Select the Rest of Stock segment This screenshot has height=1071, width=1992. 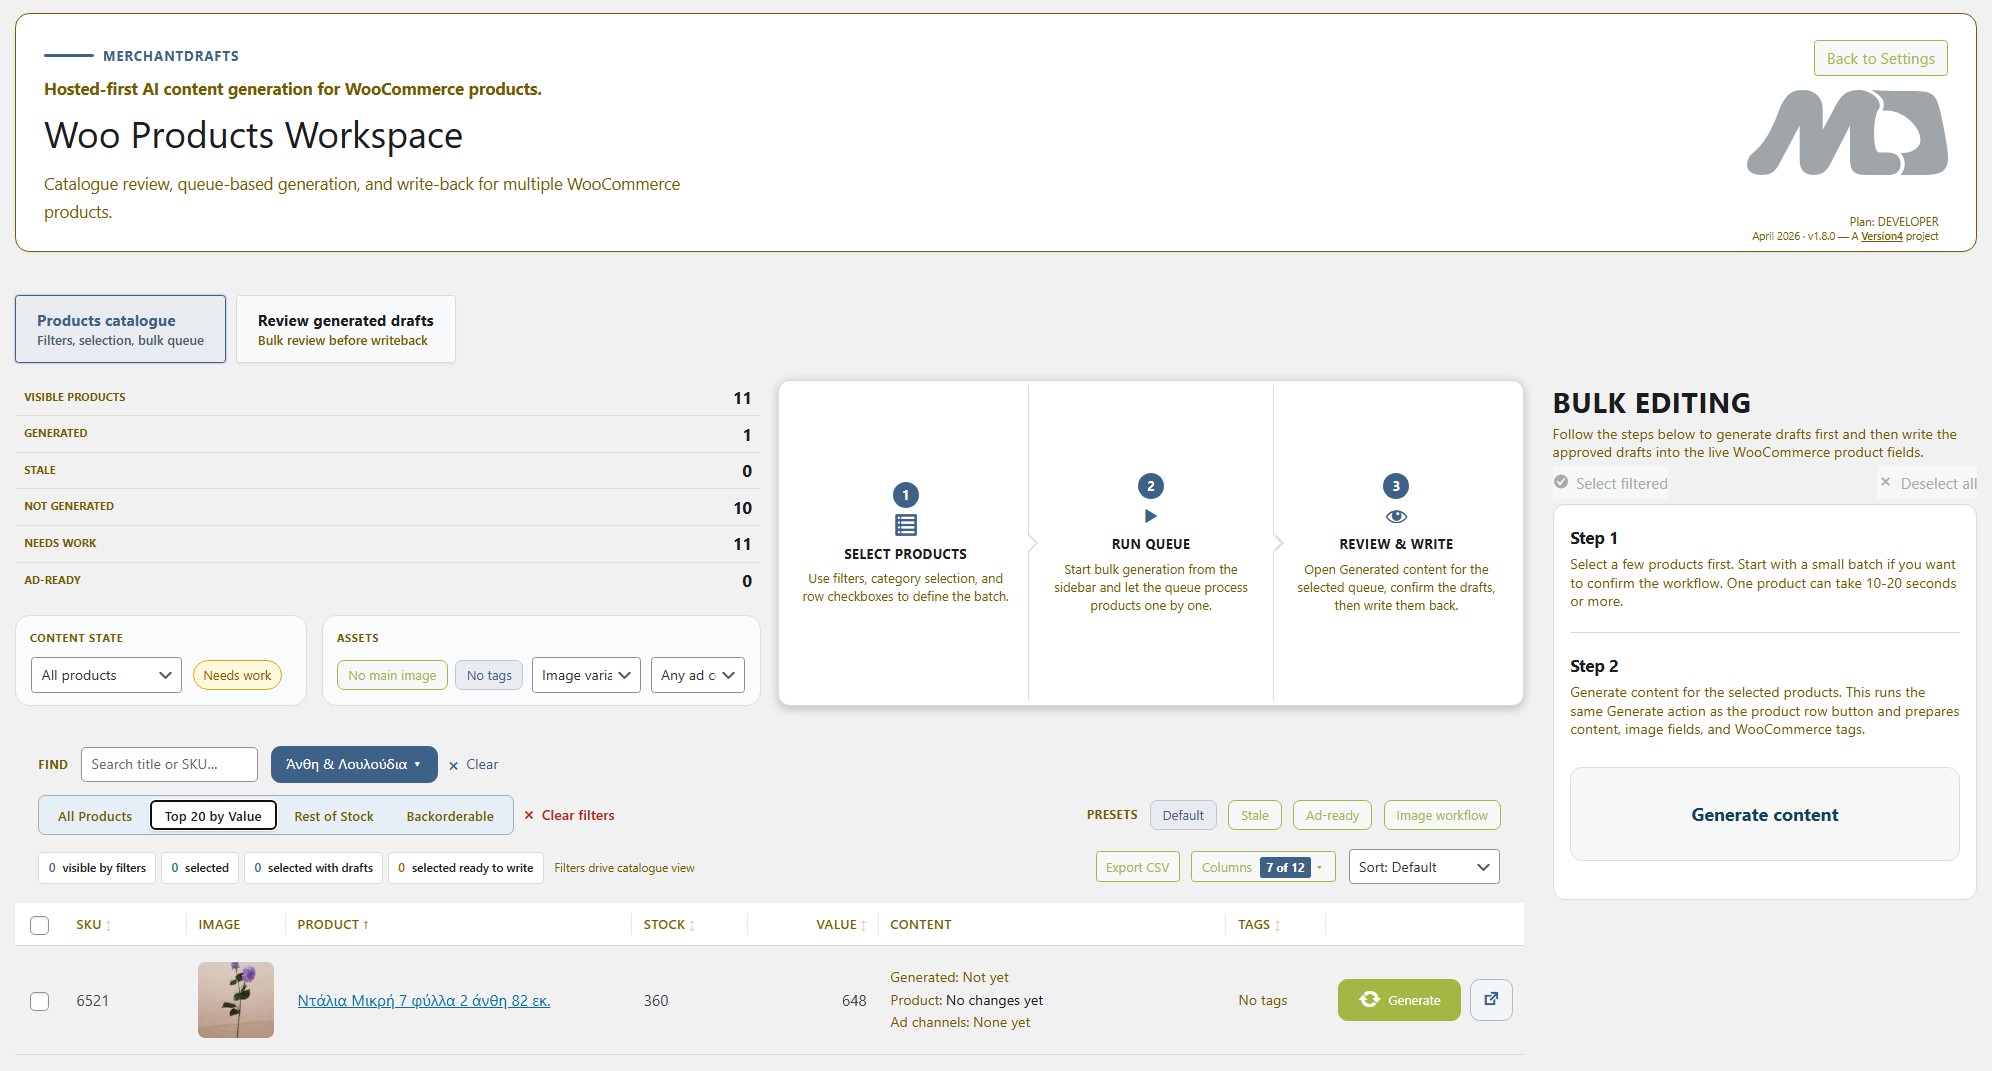(x=334, y=816)
